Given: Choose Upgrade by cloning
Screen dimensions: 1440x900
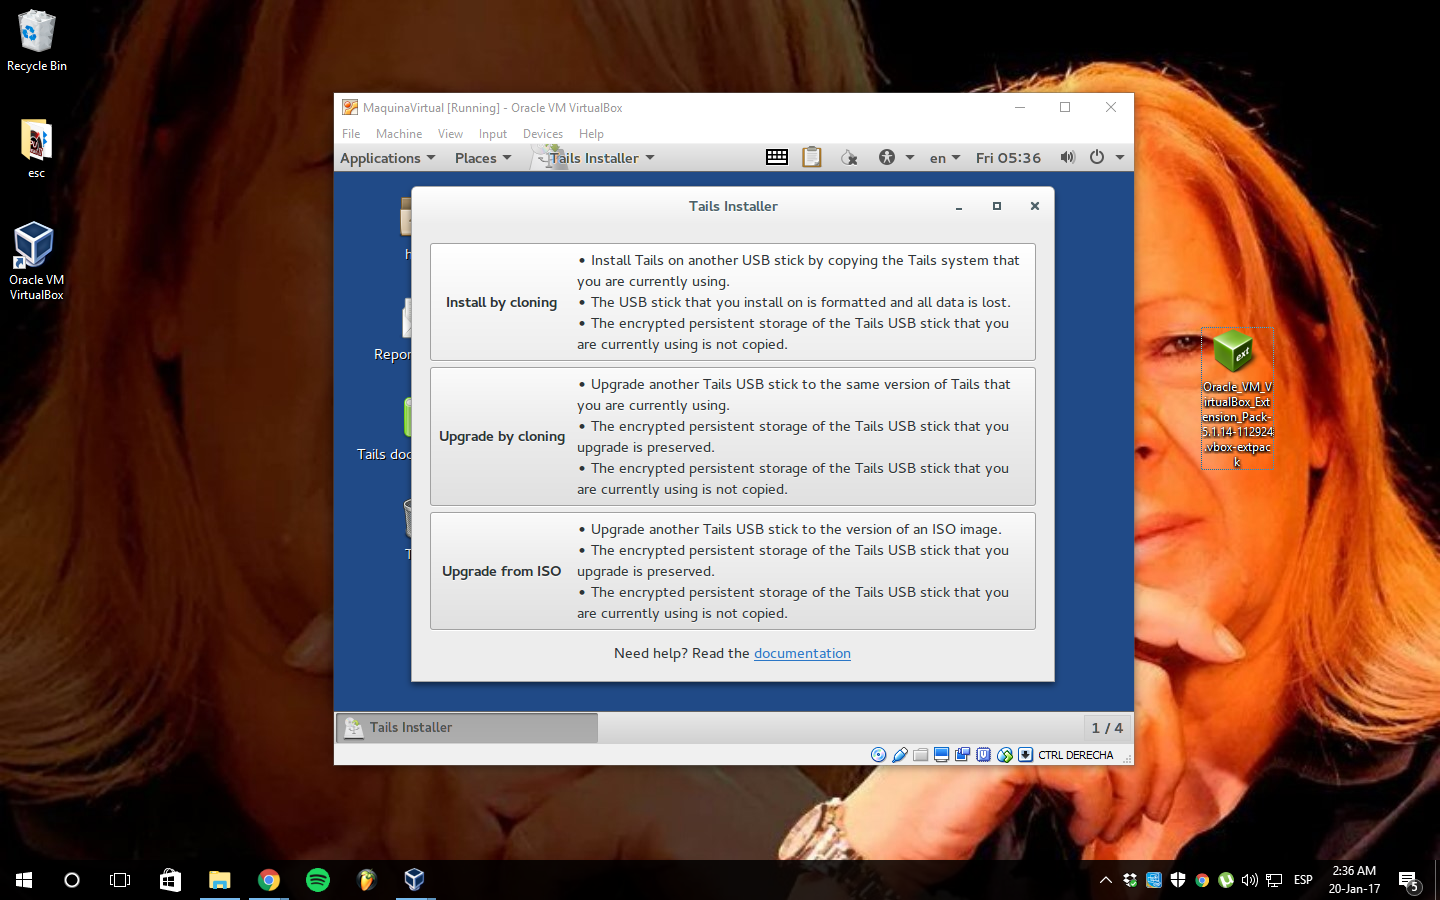Looking at the screenshot, I should 733,436.
